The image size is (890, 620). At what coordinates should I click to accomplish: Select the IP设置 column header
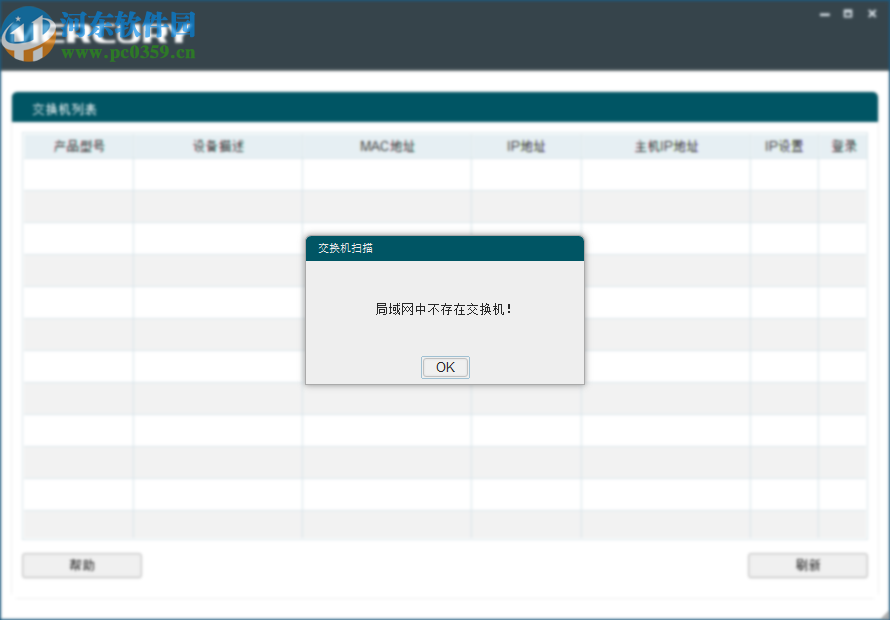point(784,146)
